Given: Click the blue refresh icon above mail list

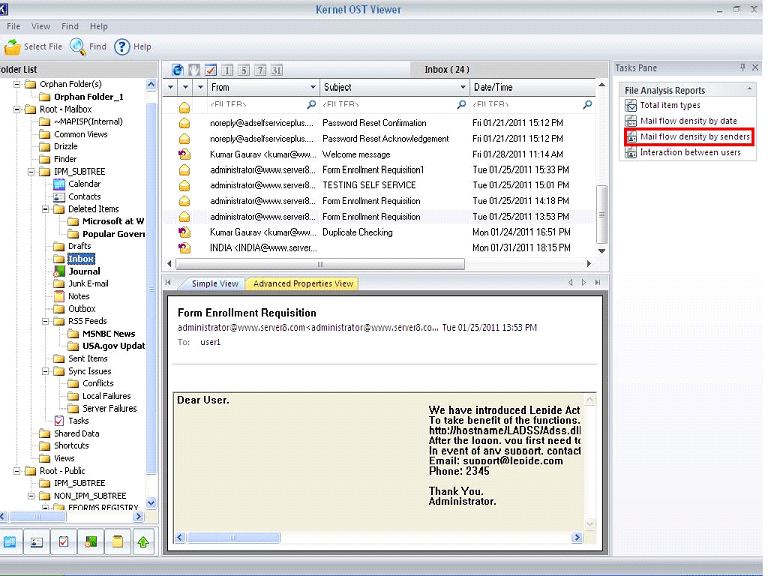Looking at the screenshot, I should (x=178, y=70).
